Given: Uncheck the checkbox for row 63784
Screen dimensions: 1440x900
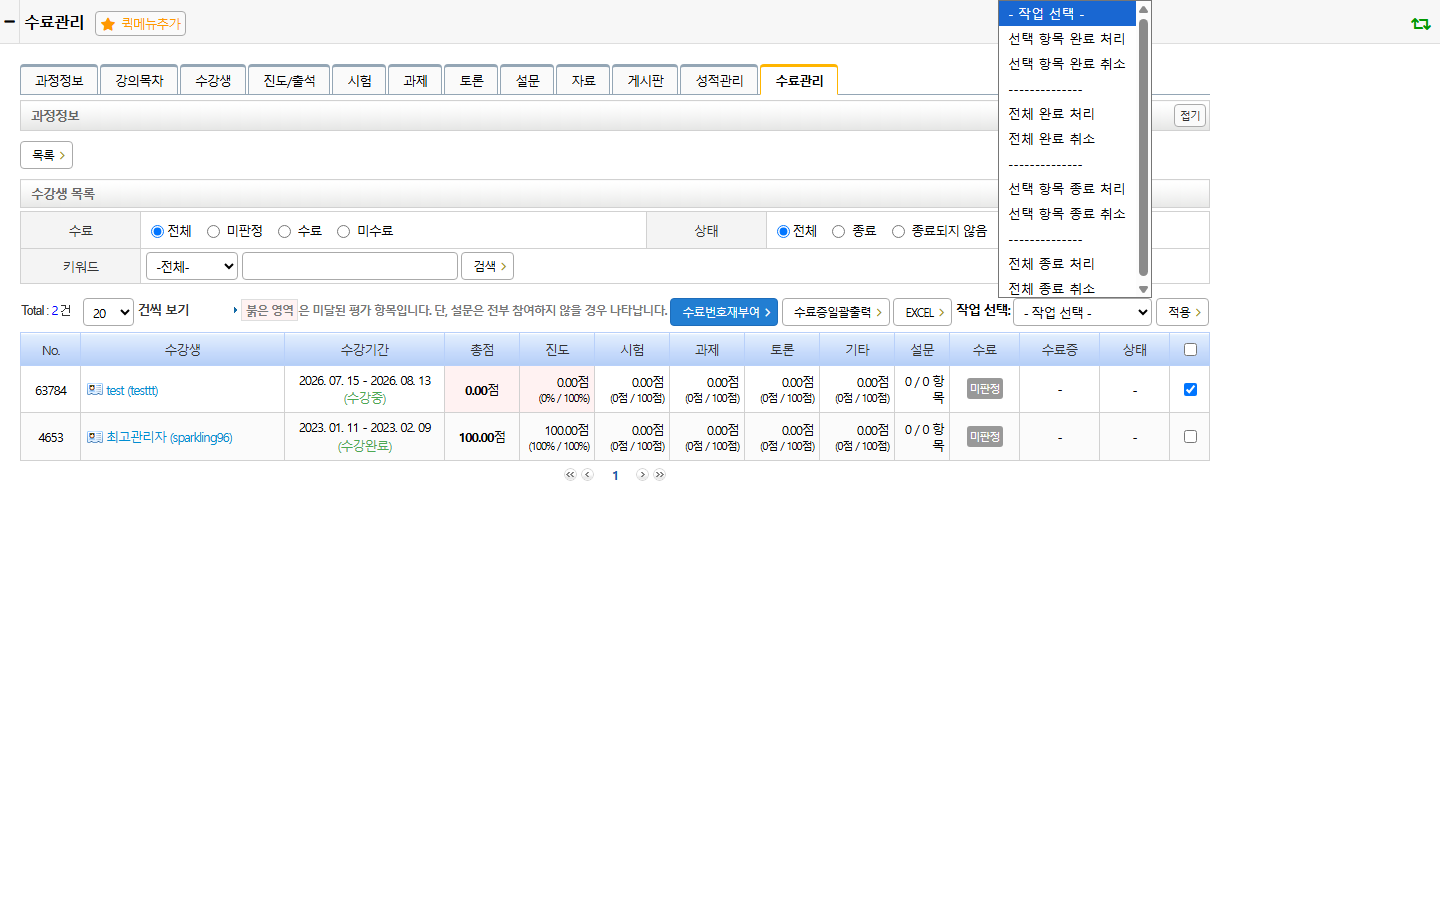Looking at the screenshot, I should click(x=1190, y=389).
